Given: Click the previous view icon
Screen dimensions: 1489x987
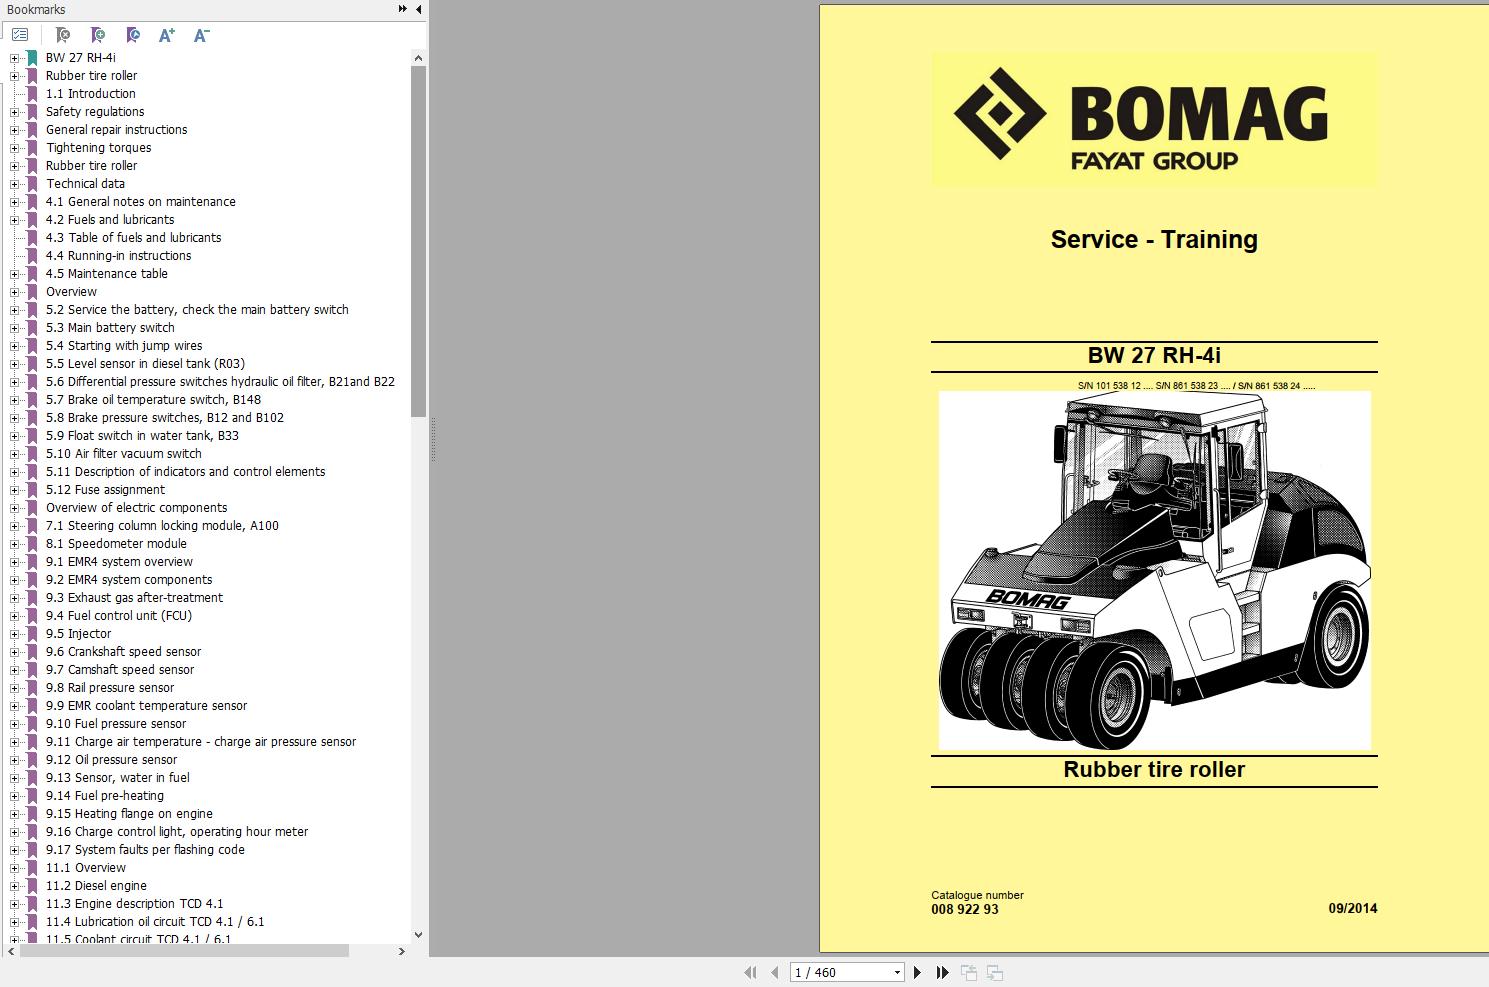Looking at the screenshot, I should click(x=969, y=972).
